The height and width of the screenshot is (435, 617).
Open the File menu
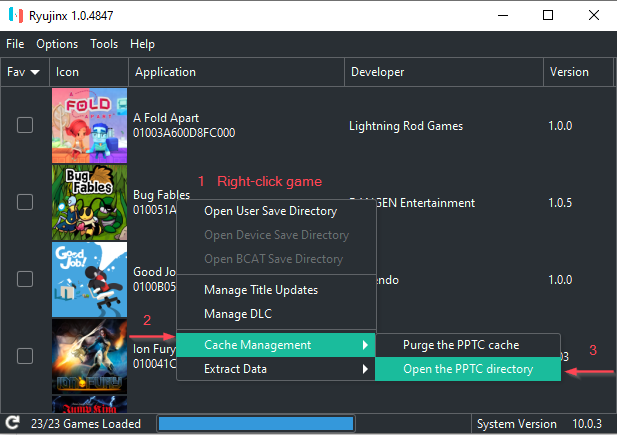[x=15, y=44]
